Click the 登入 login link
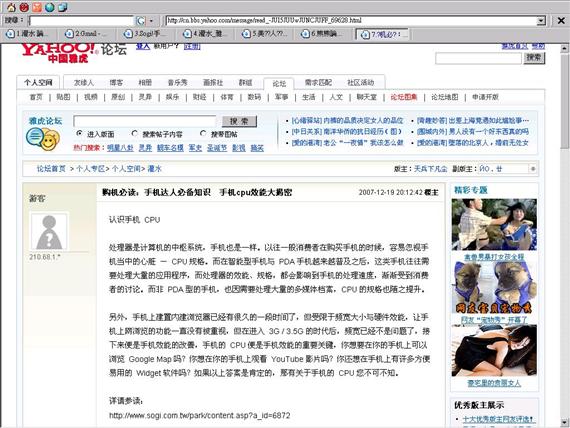Image resolution: width=570 pixels, height=428 pixels. click(x=143, y=46)
